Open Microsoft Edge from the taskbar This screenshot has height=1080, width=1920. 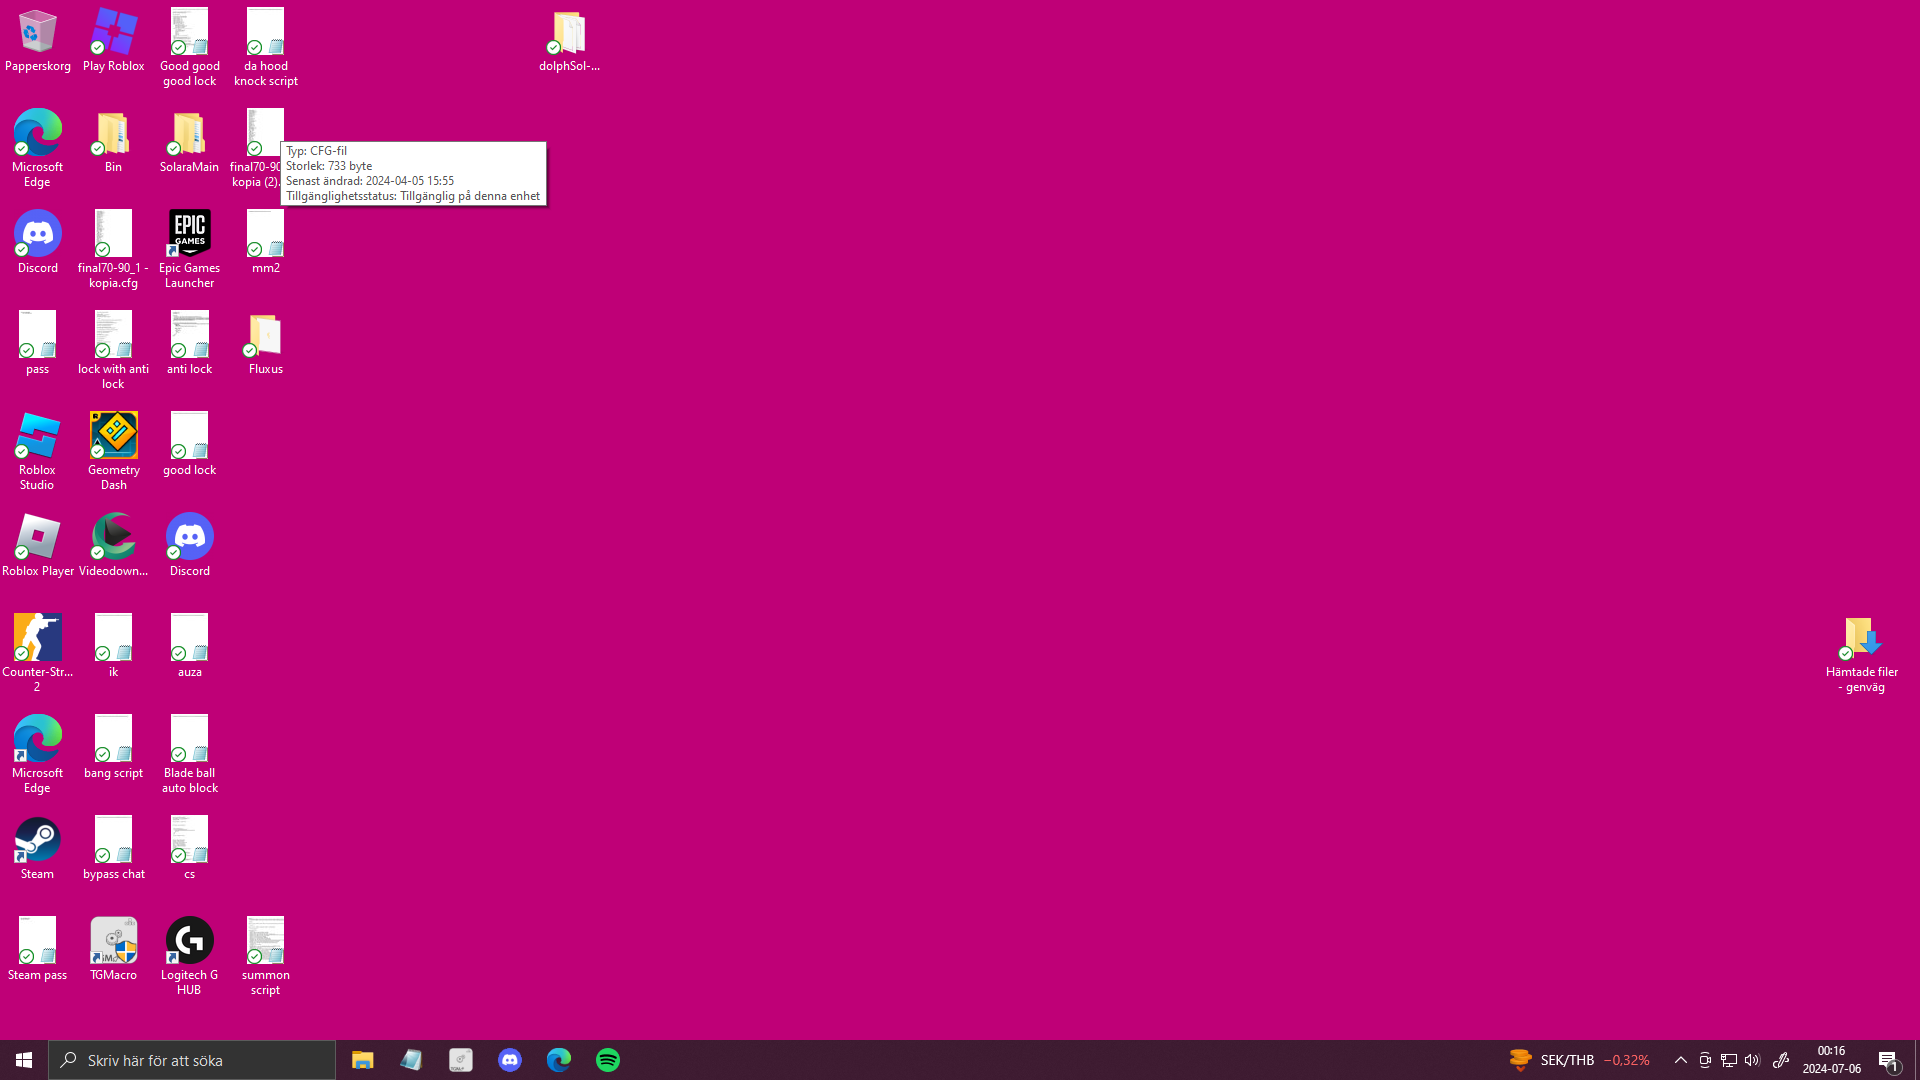[x=559, y=1060]
